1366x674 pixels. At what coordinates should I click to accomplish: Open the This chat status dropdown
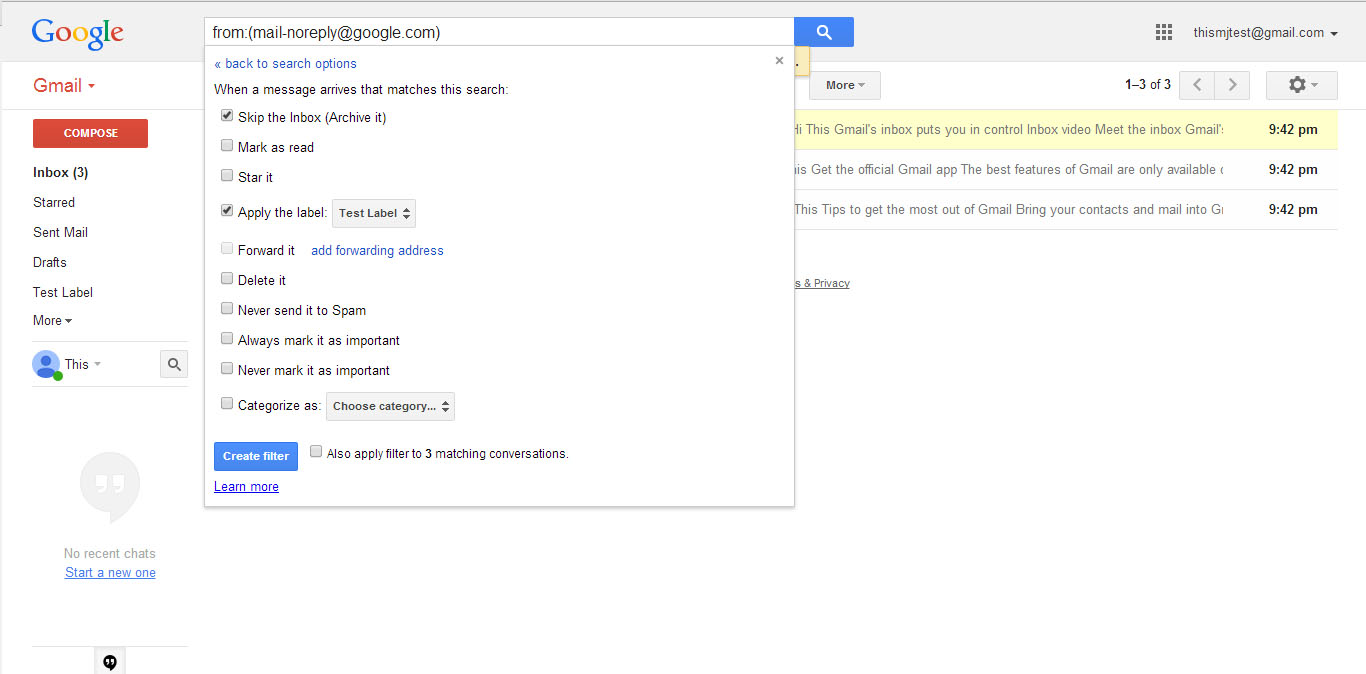tap(83, 364)
